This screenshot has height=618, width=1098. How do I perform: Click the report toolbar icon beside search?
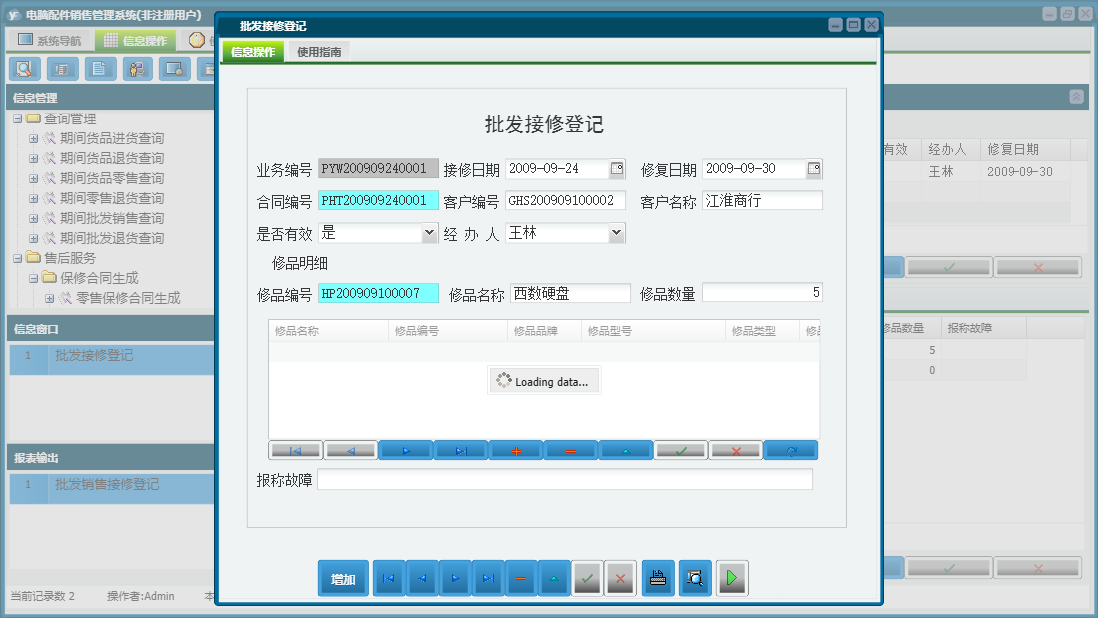pos(62,69)
